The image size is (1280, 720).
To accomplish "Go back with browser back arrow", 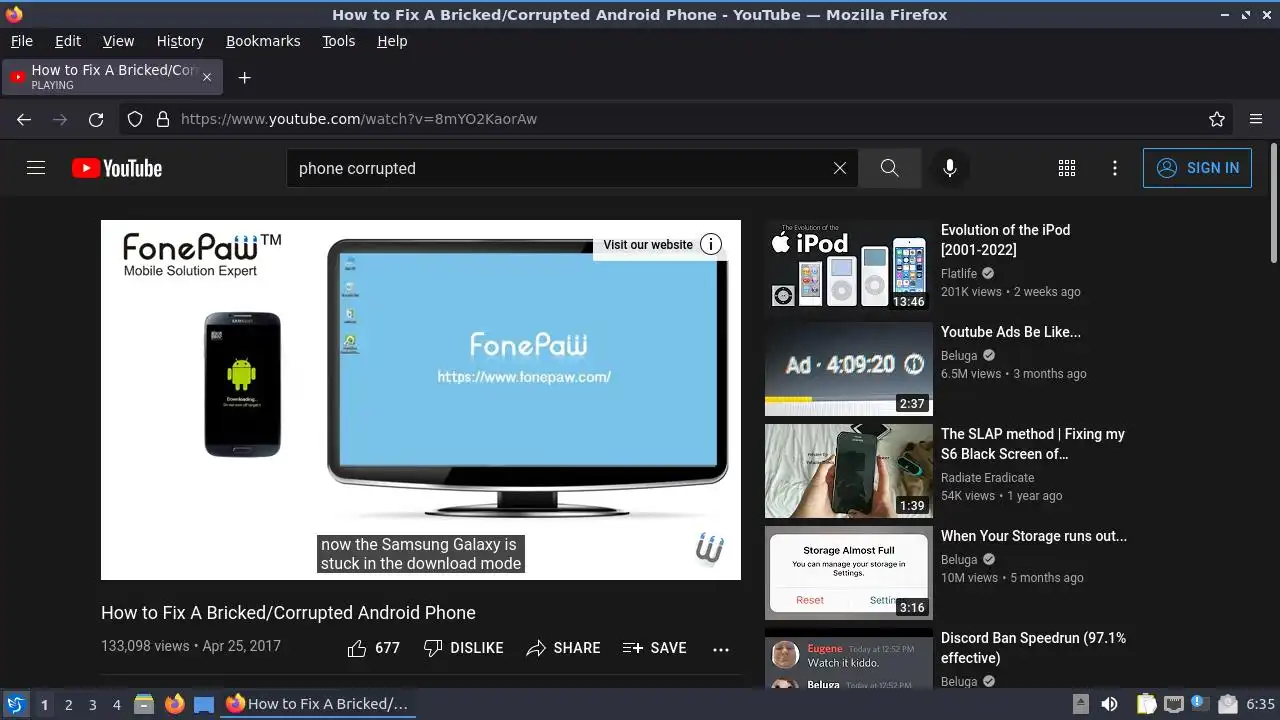I will point(24,119).
